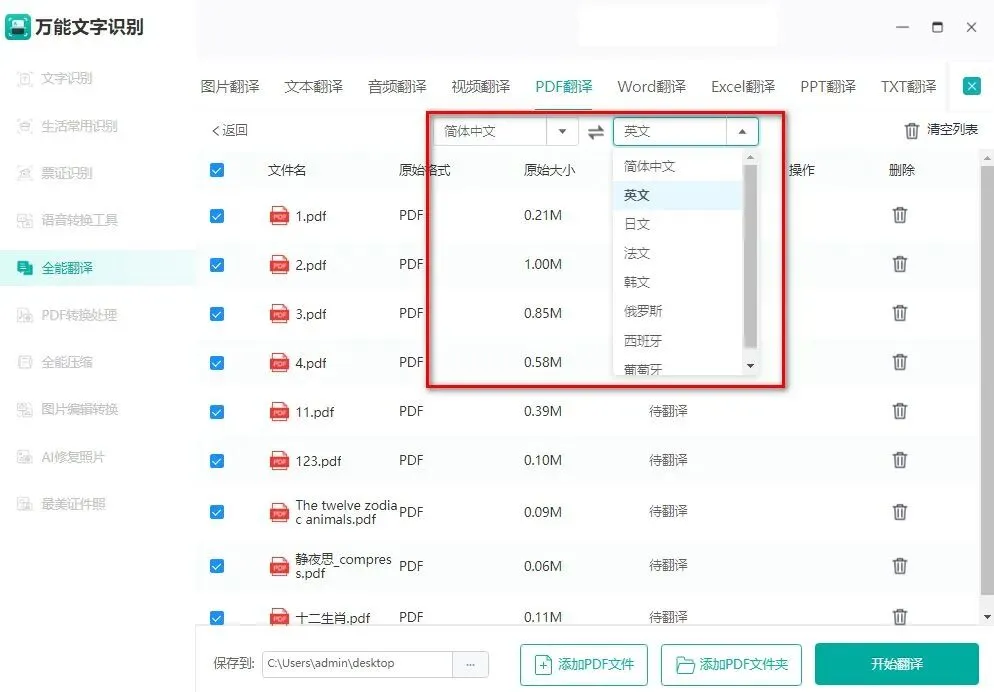Click the 清空列表 trash icon
The height and width of the screenshot is (692, 994).
912,131
